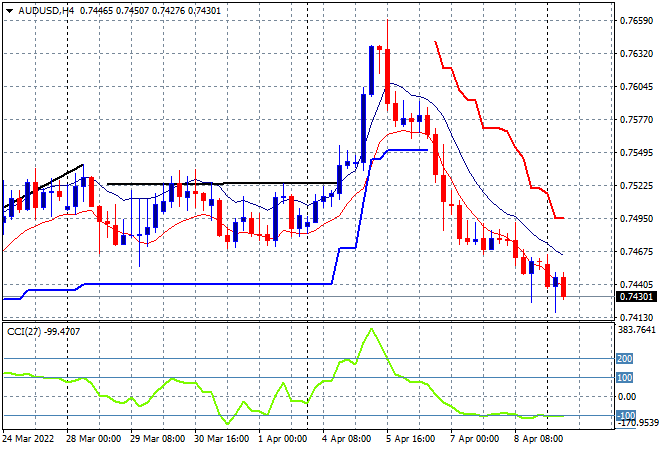The image size is (660, 450).
Task: Click the 29 Mar 08:00 time label
Action: tap(157, 439)
